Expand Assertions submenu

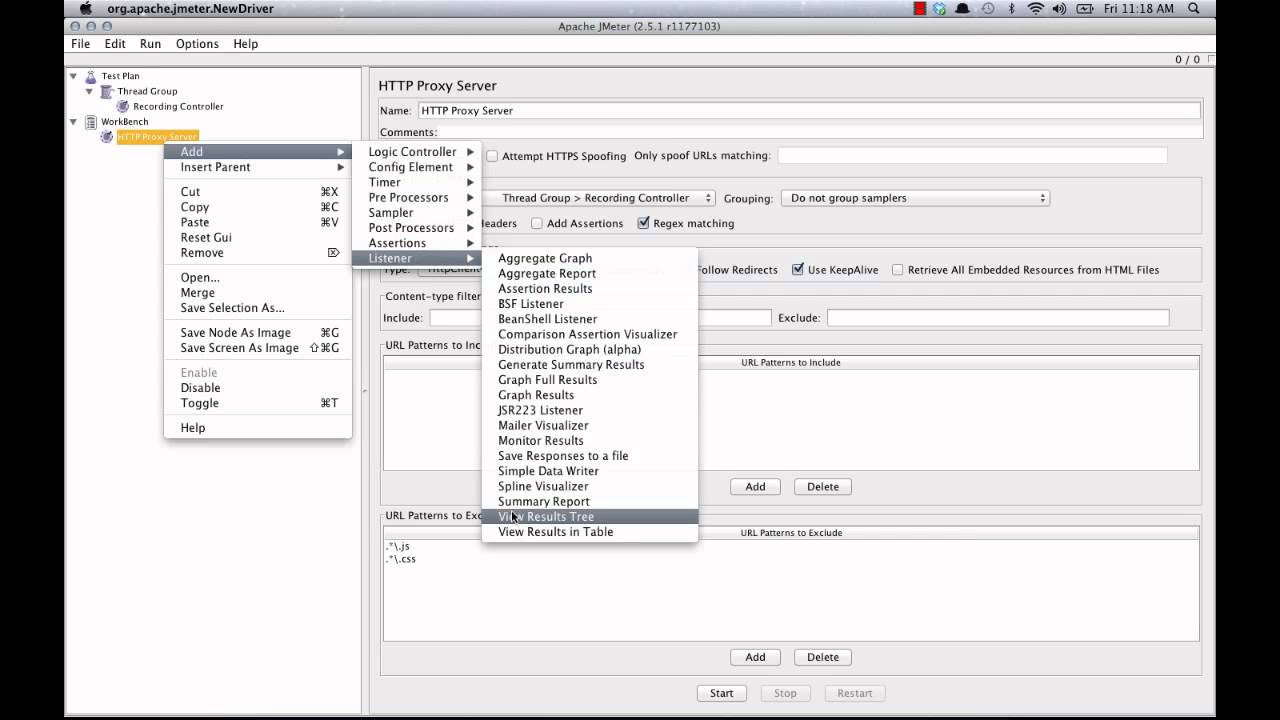[417, 243]
